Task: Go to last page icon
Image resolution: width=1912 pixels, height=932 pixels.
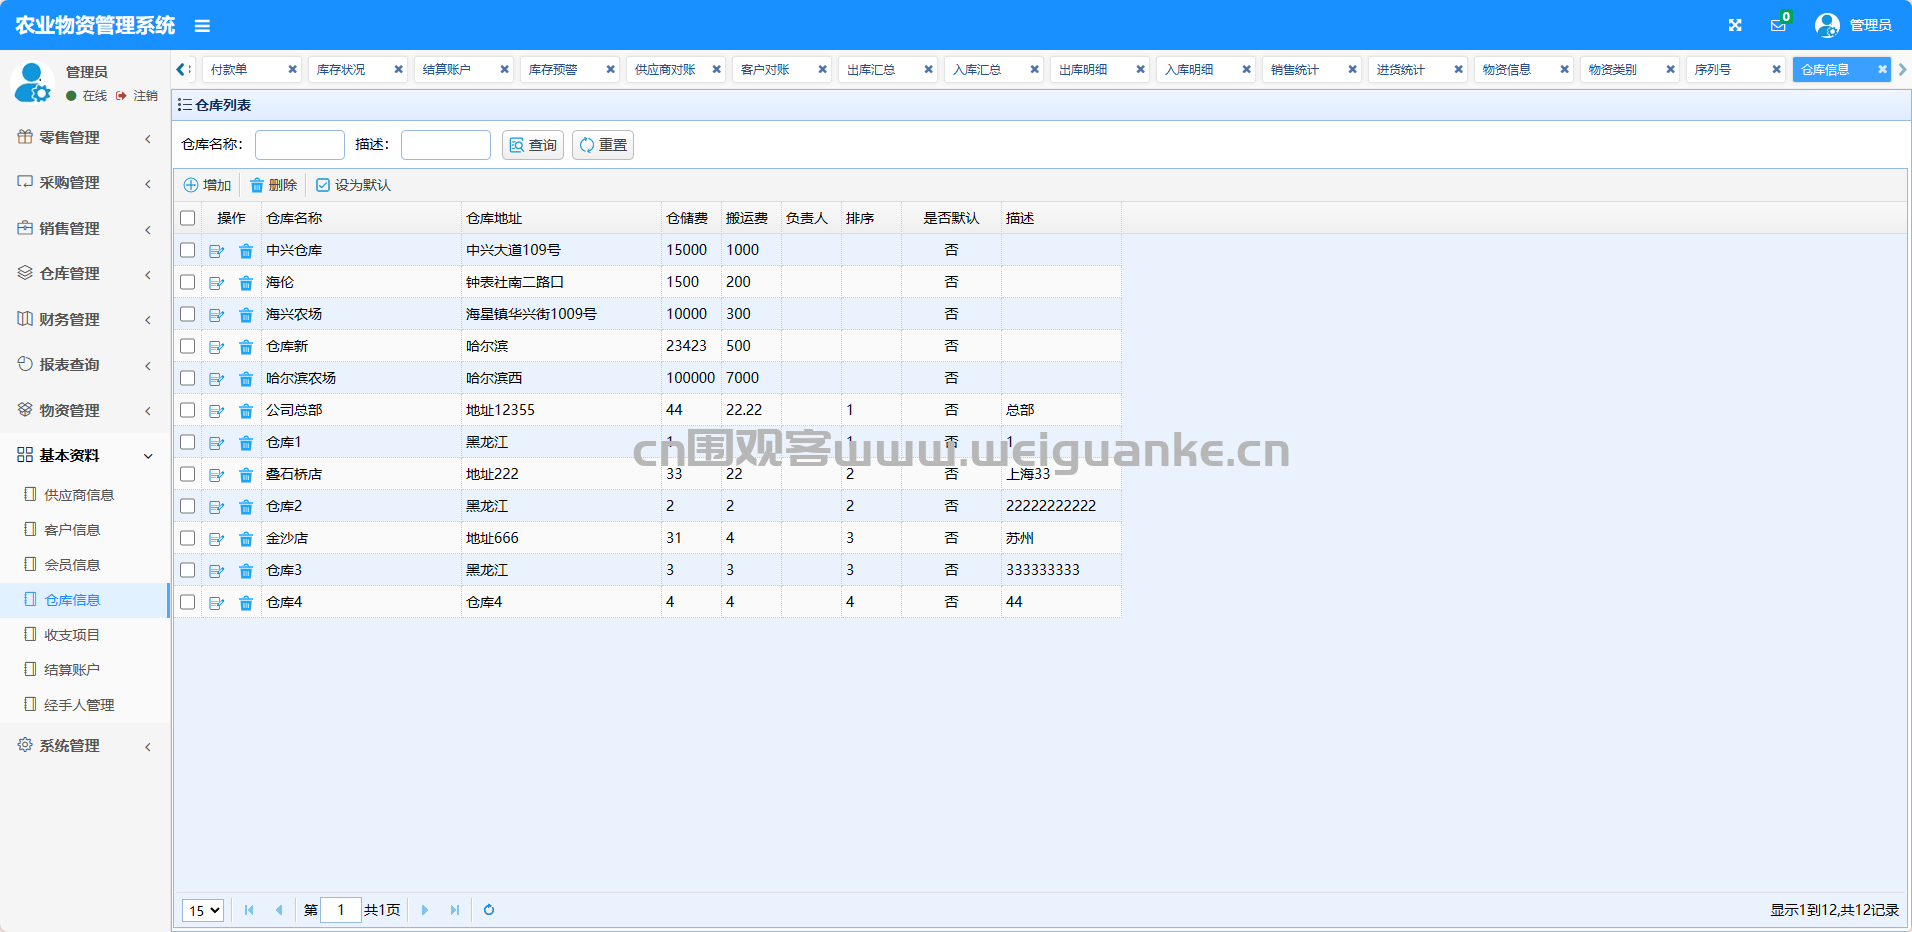Action: click(x=455, y=910)
